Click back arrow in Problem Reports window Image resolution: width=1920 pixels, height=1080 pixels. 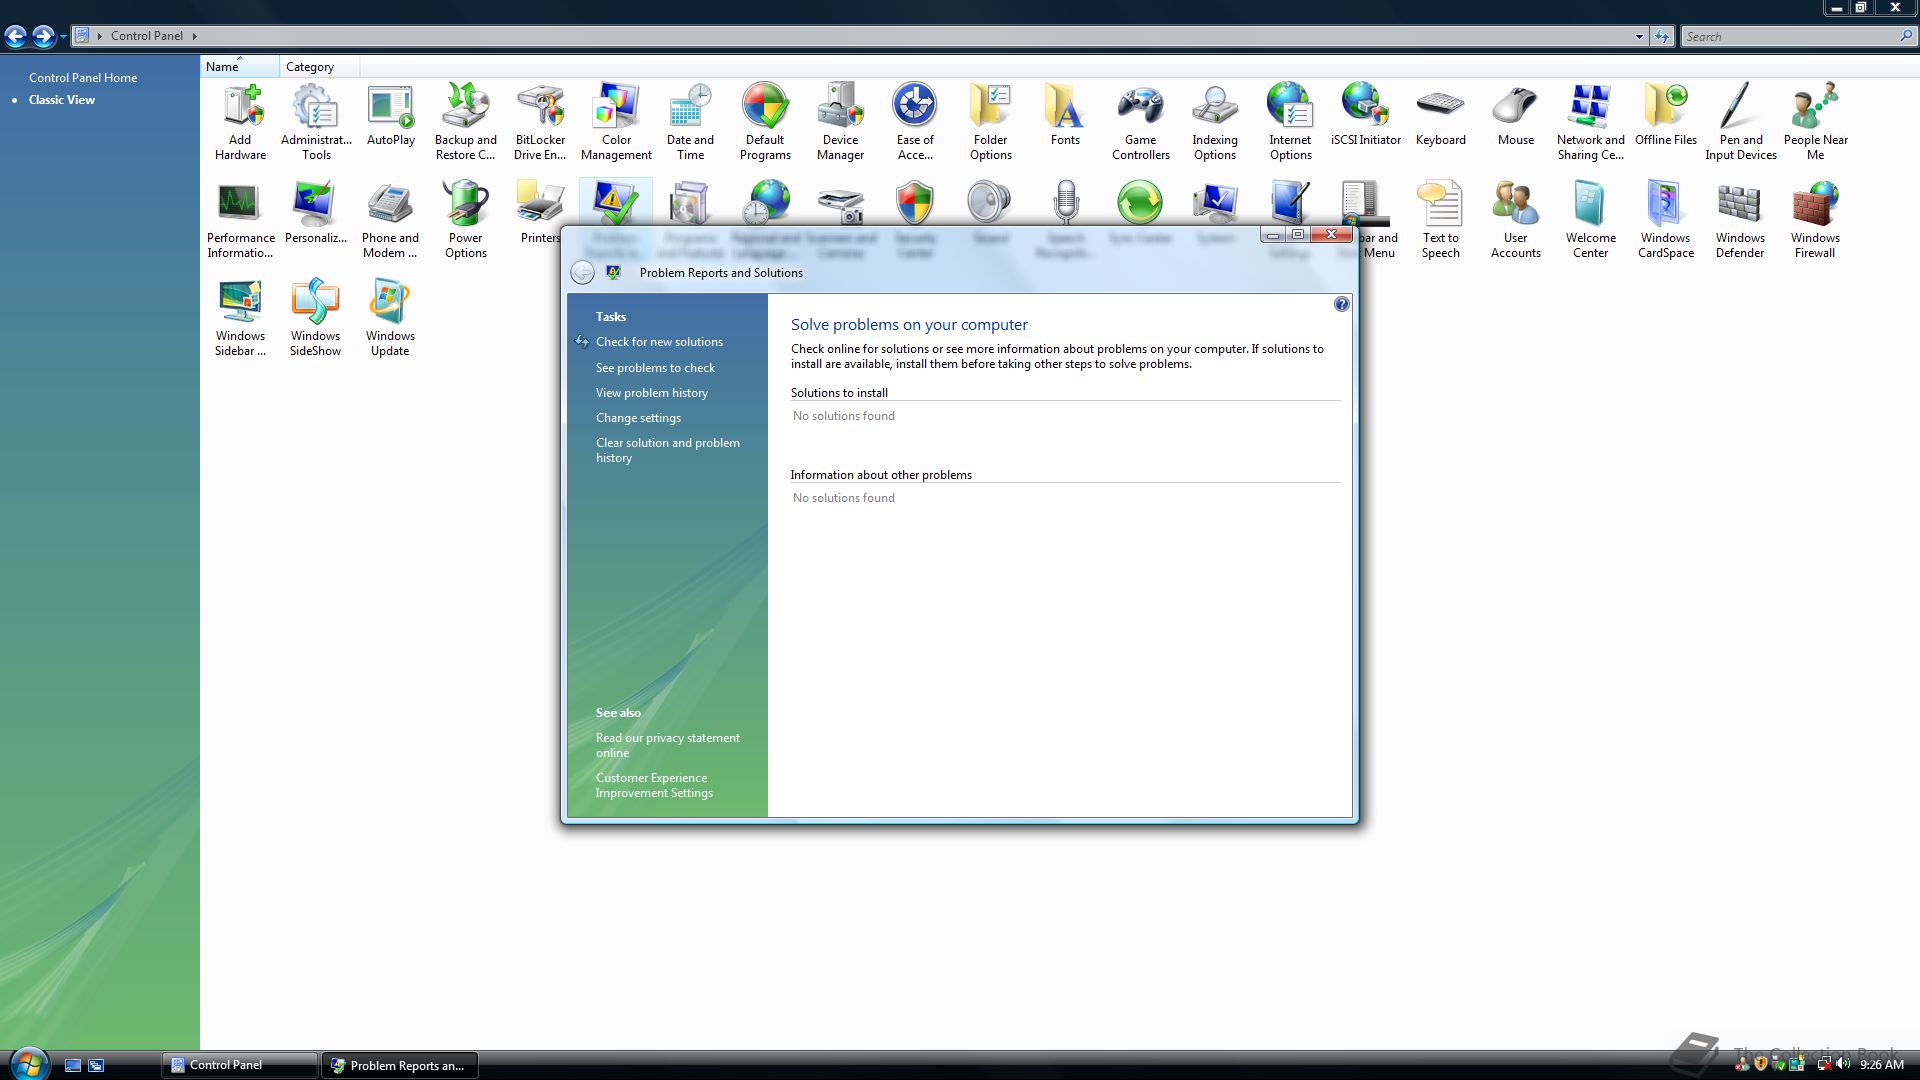pyautogui.click(x=582, y=273)
